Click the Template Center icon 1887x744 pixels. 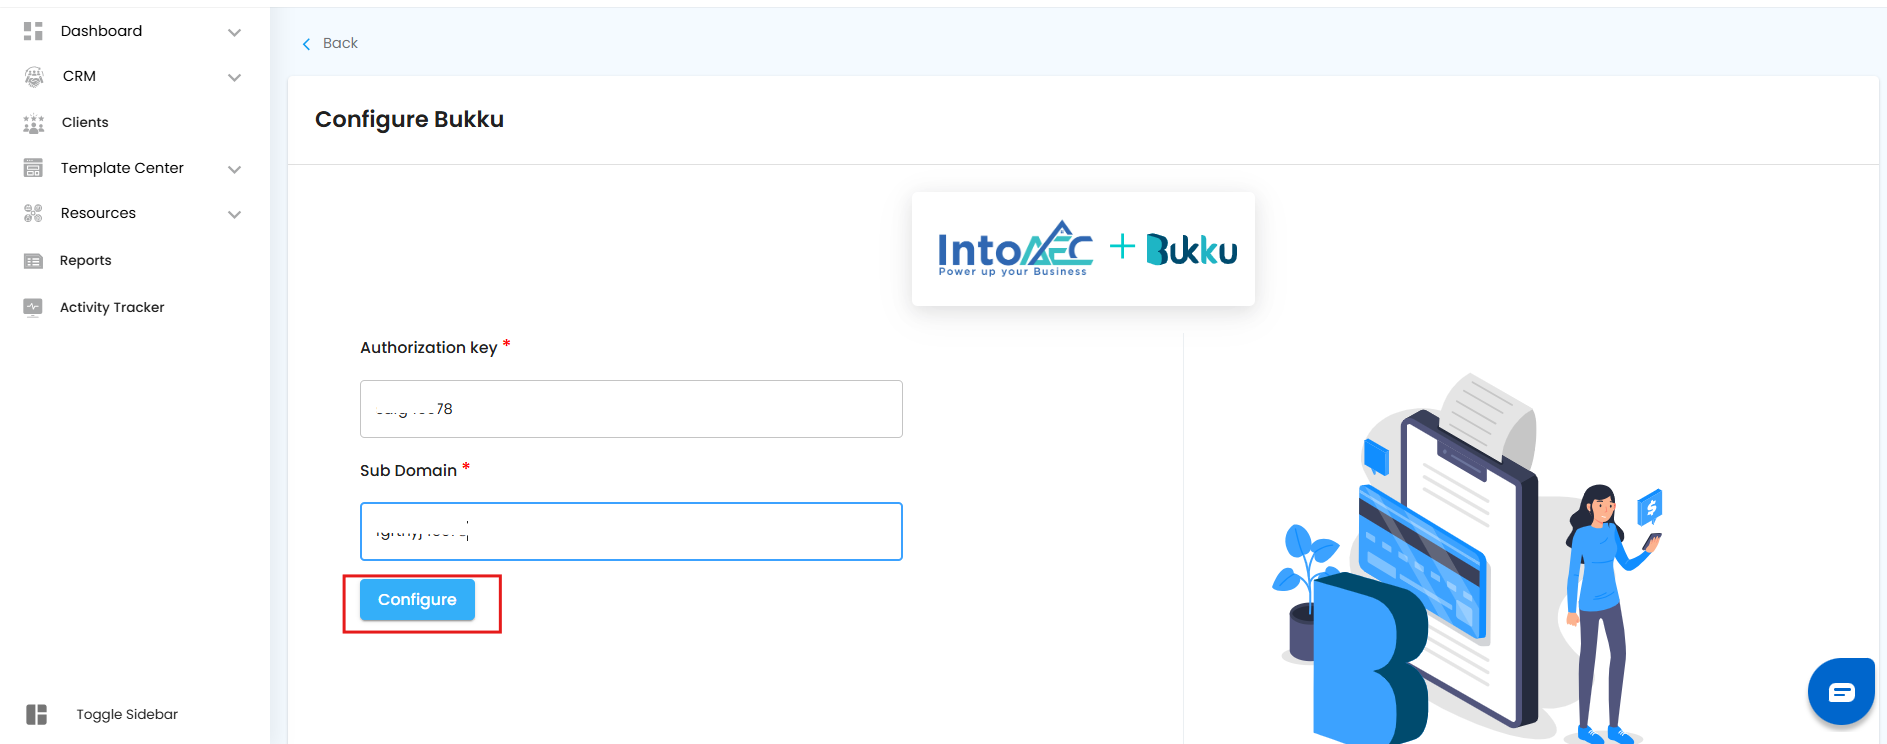[33, 168]
